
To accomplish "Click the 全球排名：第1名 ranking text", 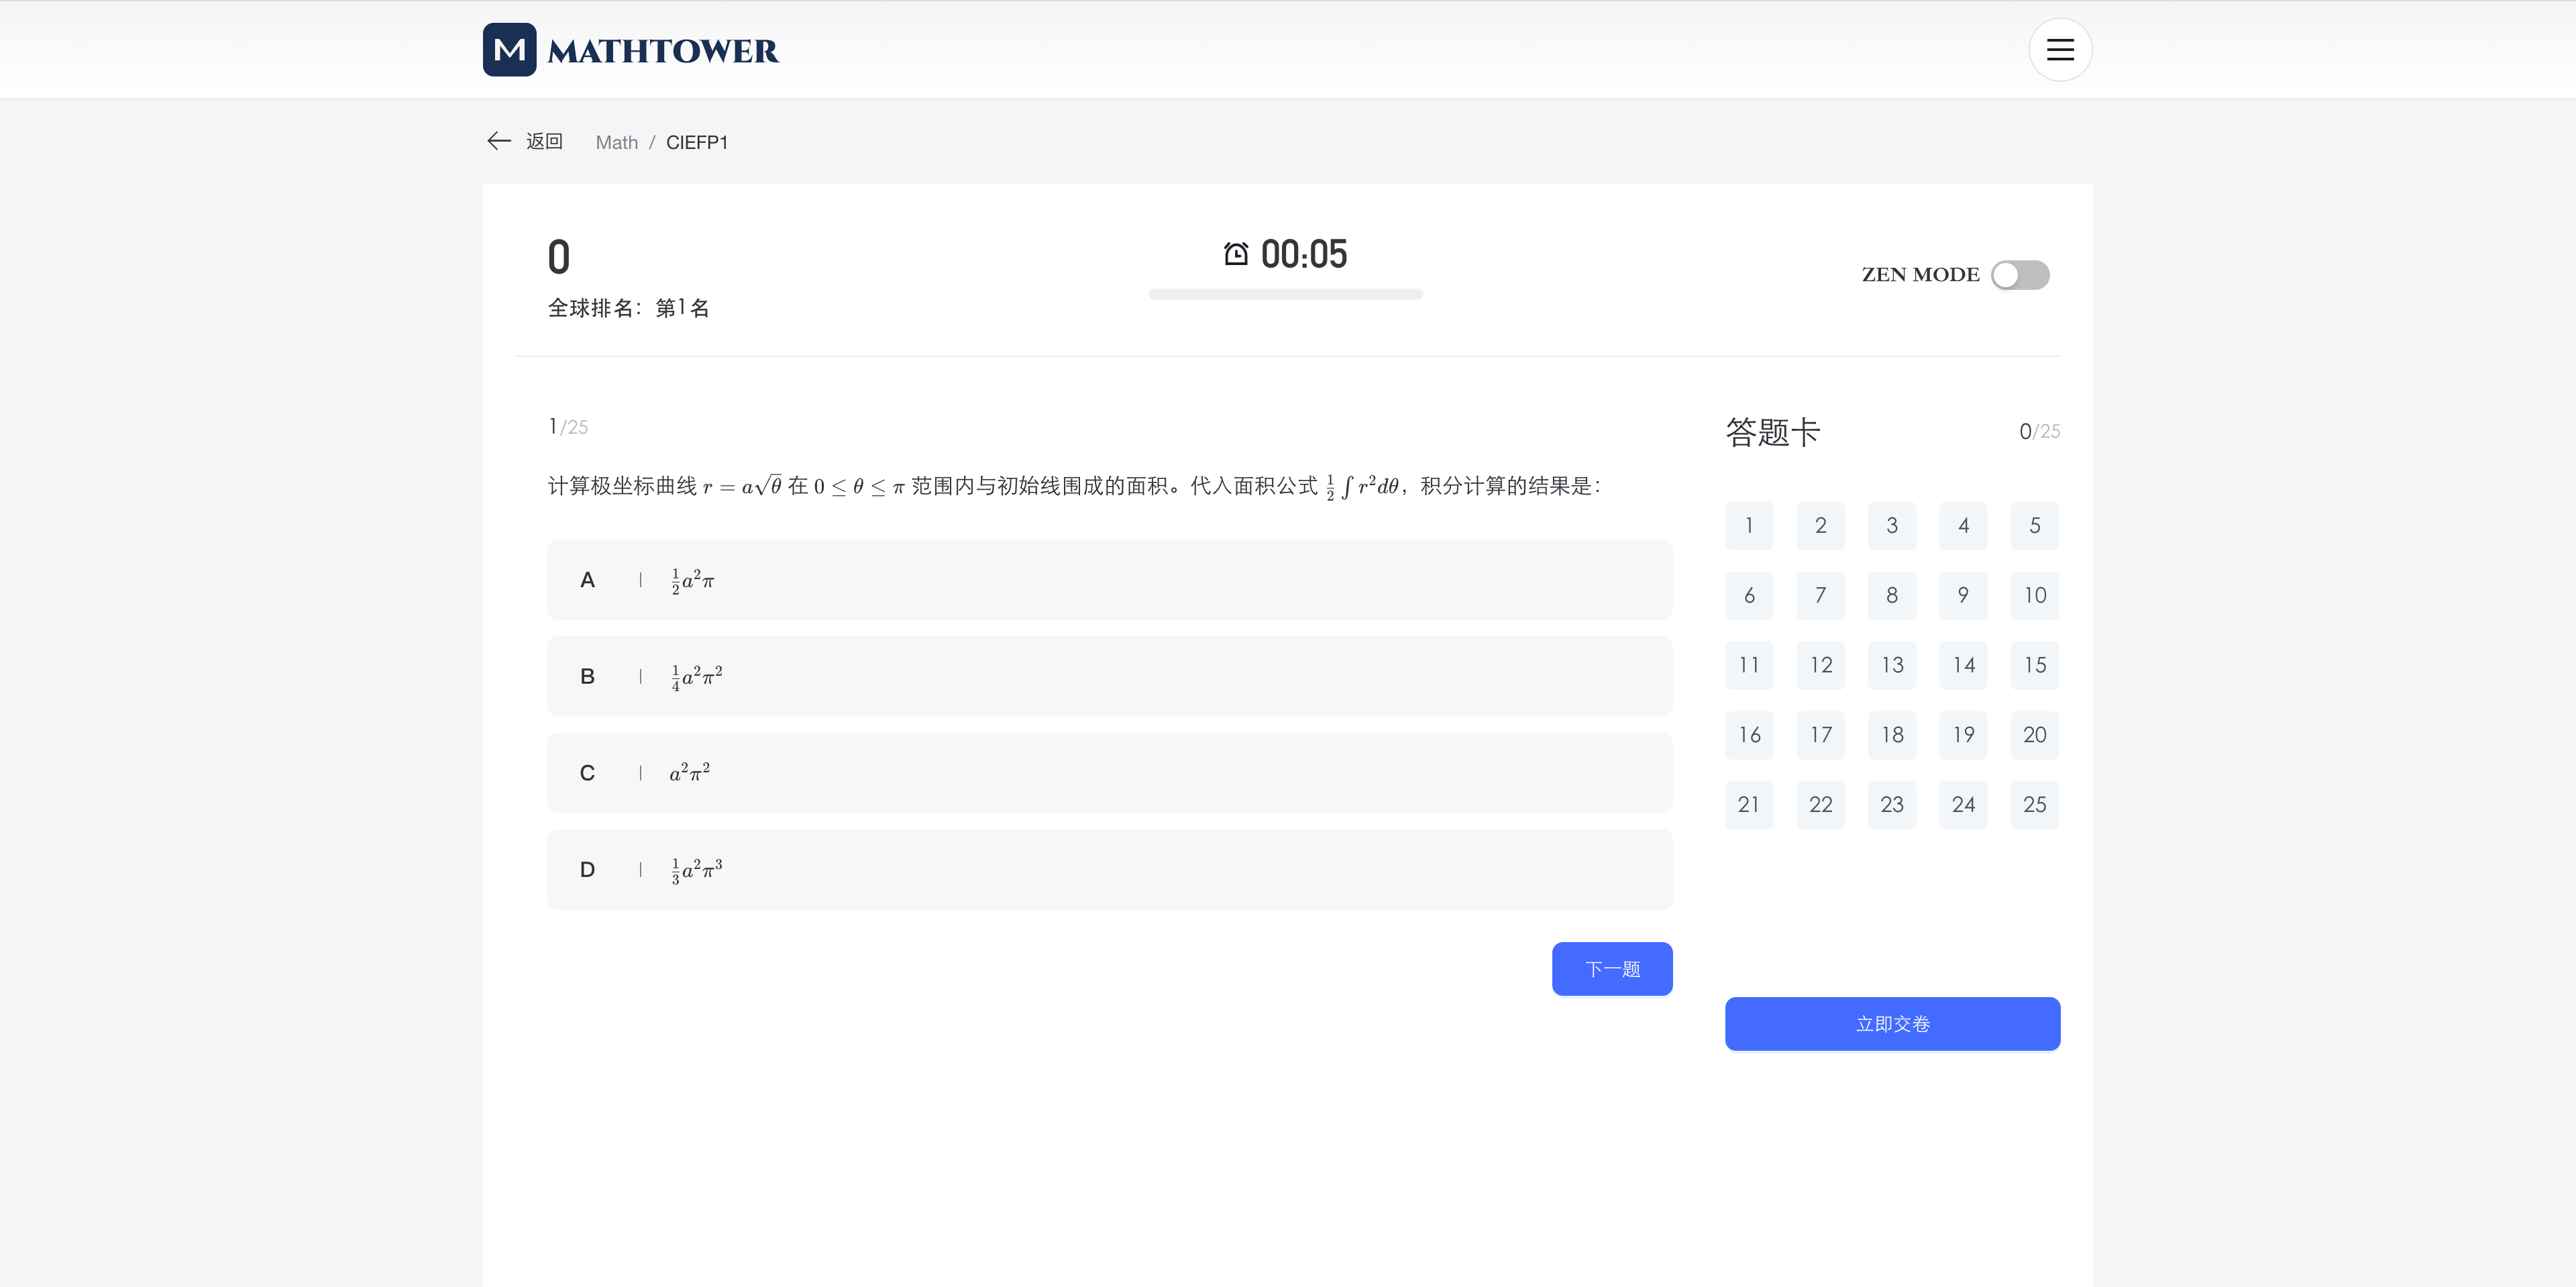I will click(x=629, y=308).
